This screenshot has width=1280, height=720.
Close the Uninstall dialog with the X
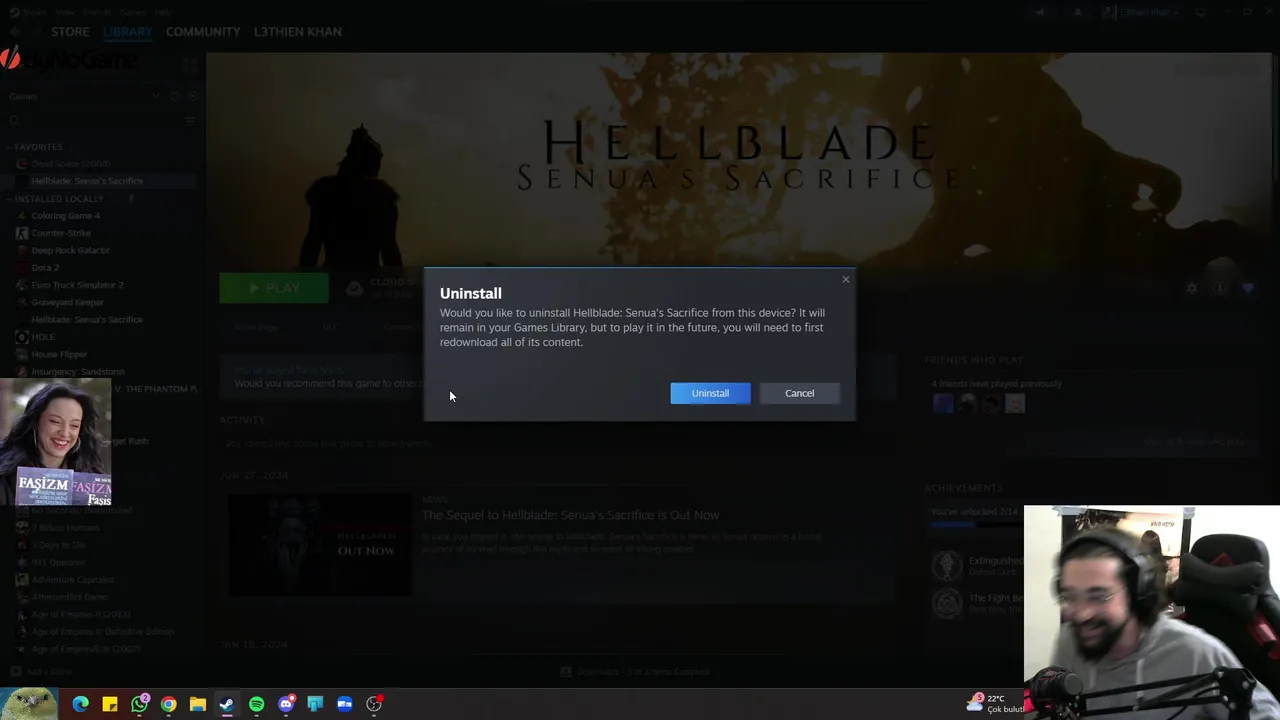(846, 279)
